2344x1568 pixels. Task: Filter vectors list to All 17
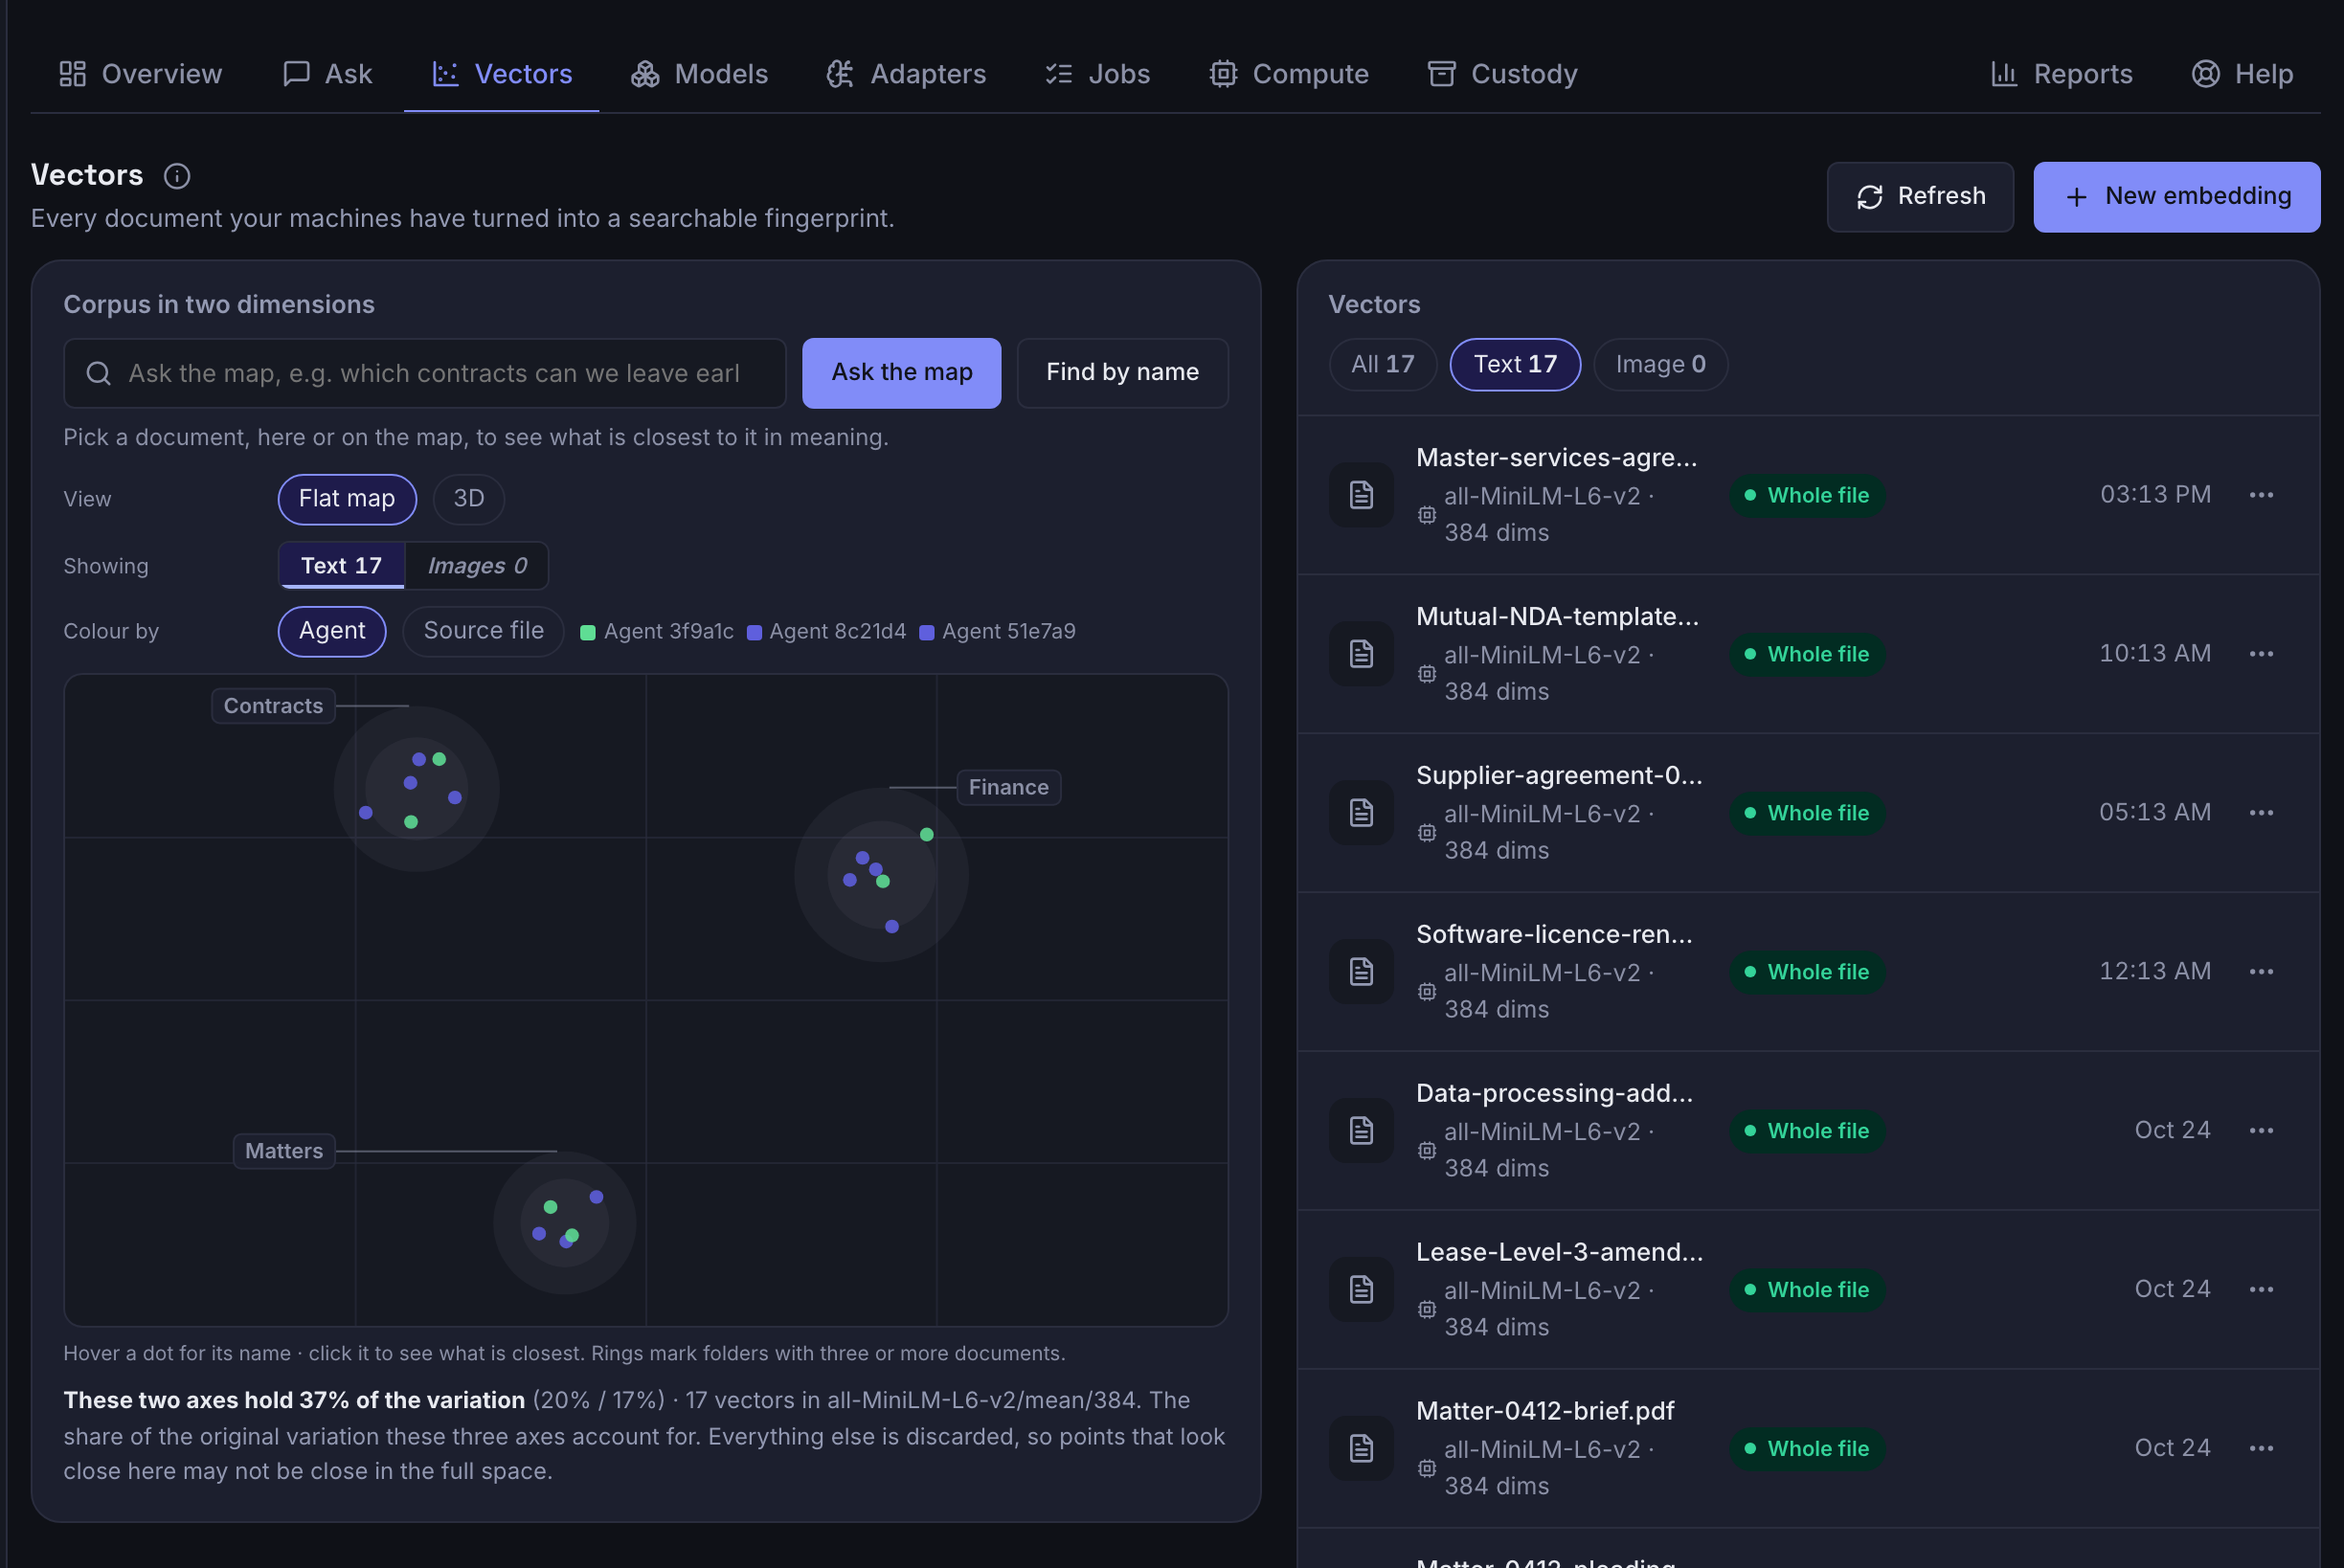[1382, 365]
